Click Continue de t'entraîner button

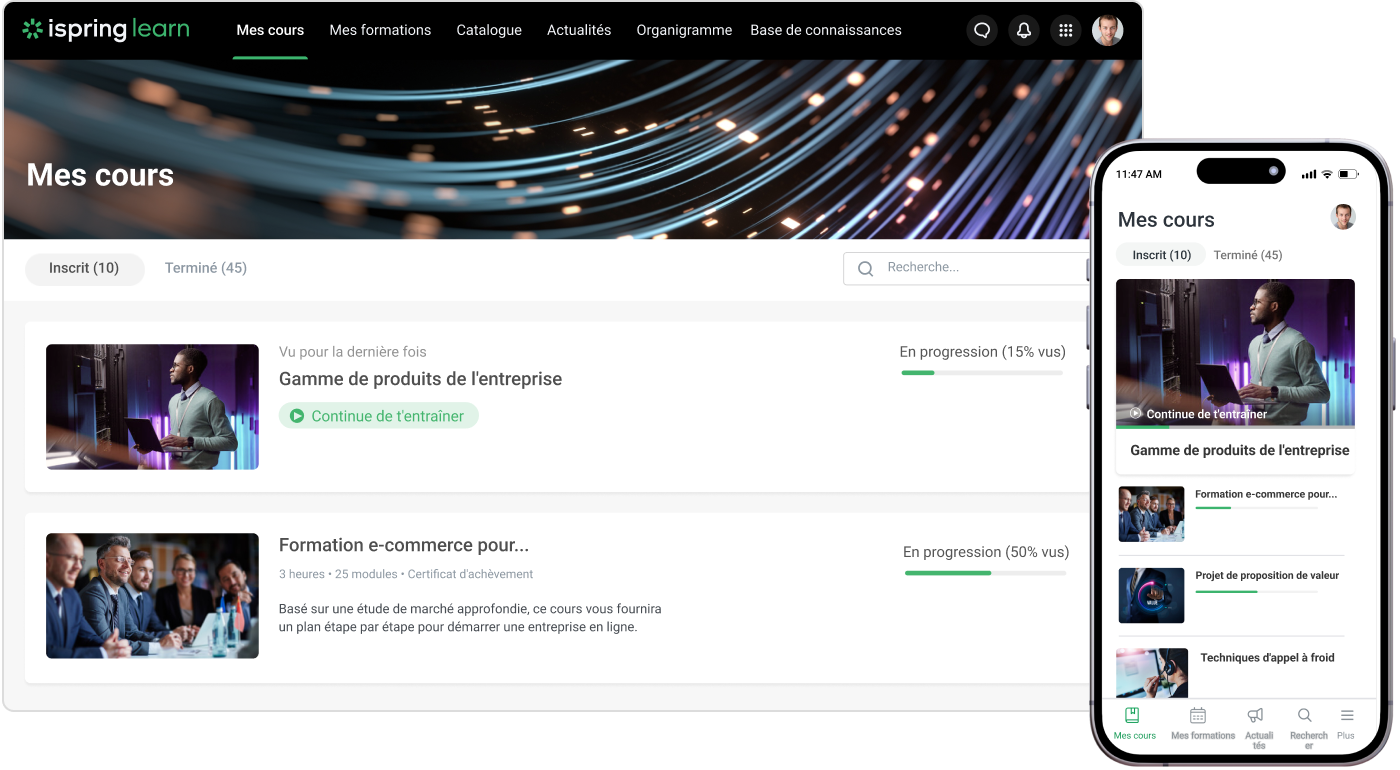click(x=378, y=415)
